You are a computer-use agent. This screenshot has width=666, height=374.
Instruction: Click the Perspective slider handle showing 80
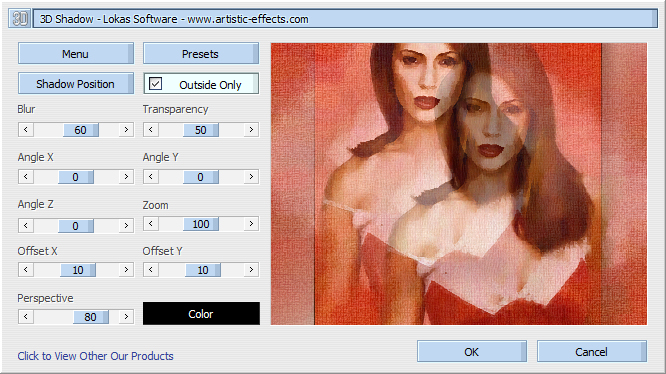coord(90,317)
